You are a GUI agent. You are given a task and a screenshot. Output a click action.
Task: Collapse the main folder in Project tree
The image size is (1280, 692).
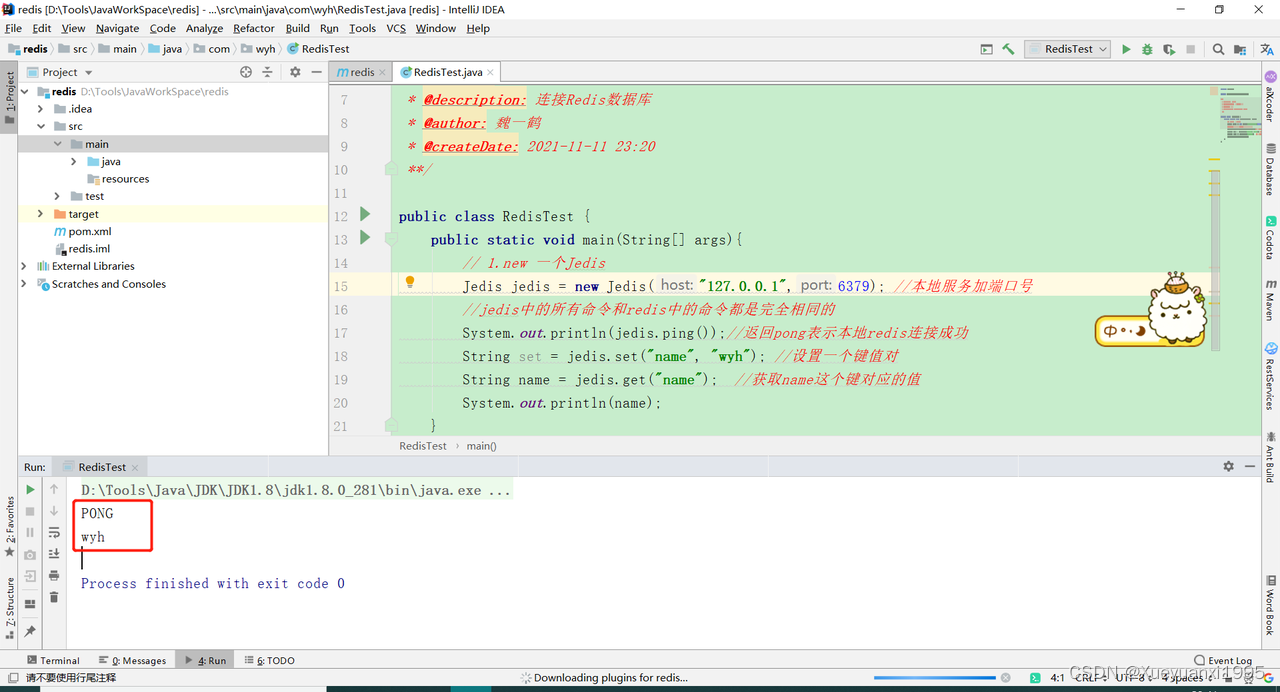57,143
